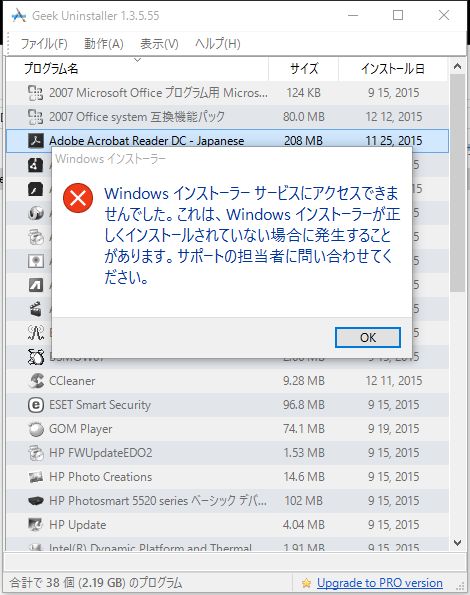
Task: Click the toolbar drag handle beside ファイル
Action: (8, 44)
